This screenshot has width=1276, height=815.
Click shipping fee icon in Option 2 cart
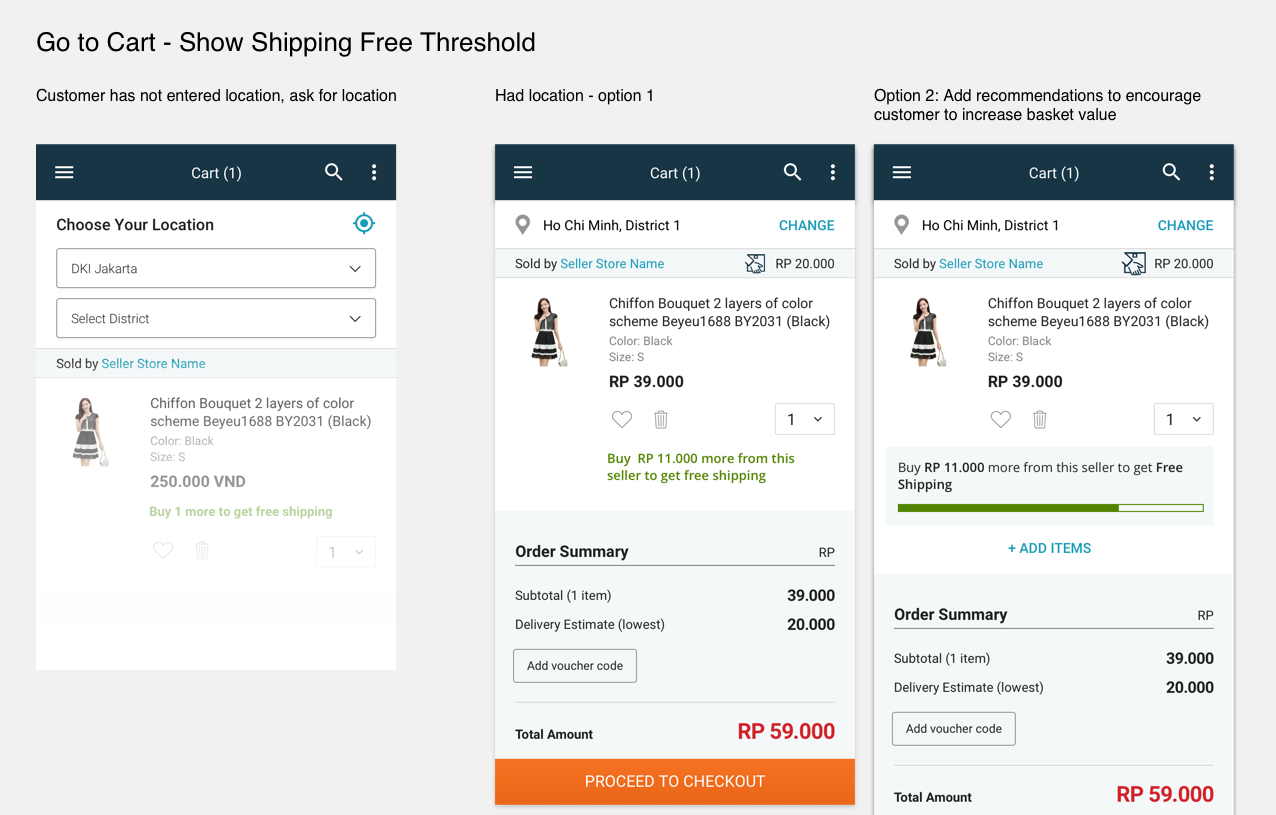tap(1134, 263)
